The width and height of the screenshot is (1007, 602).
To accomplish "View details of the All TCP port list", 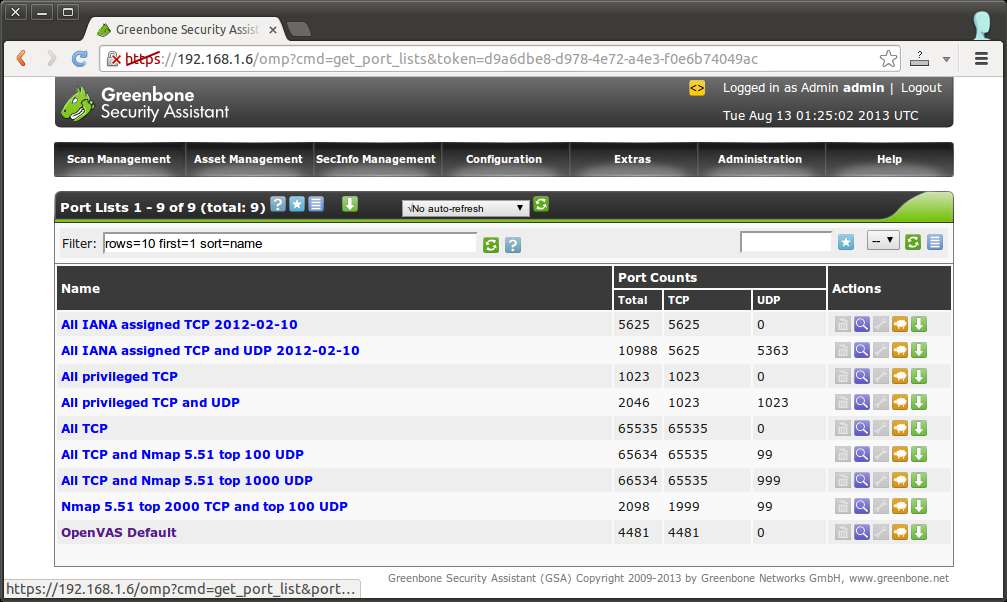I will (862, 429).
